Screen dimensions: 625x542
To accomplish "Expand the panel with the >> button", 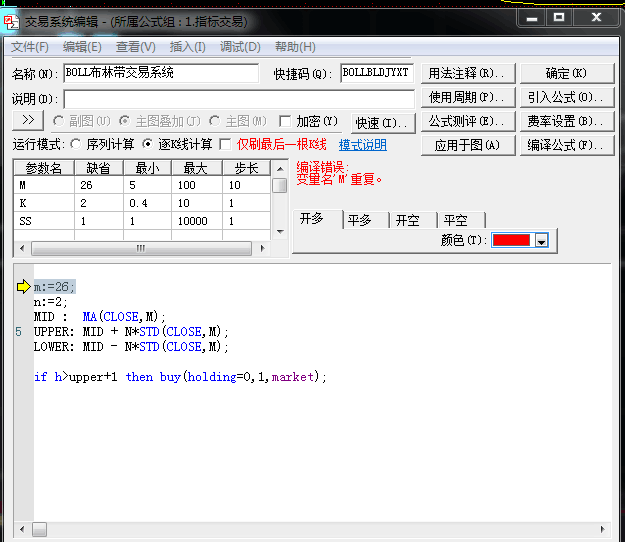I will (28, 120).
